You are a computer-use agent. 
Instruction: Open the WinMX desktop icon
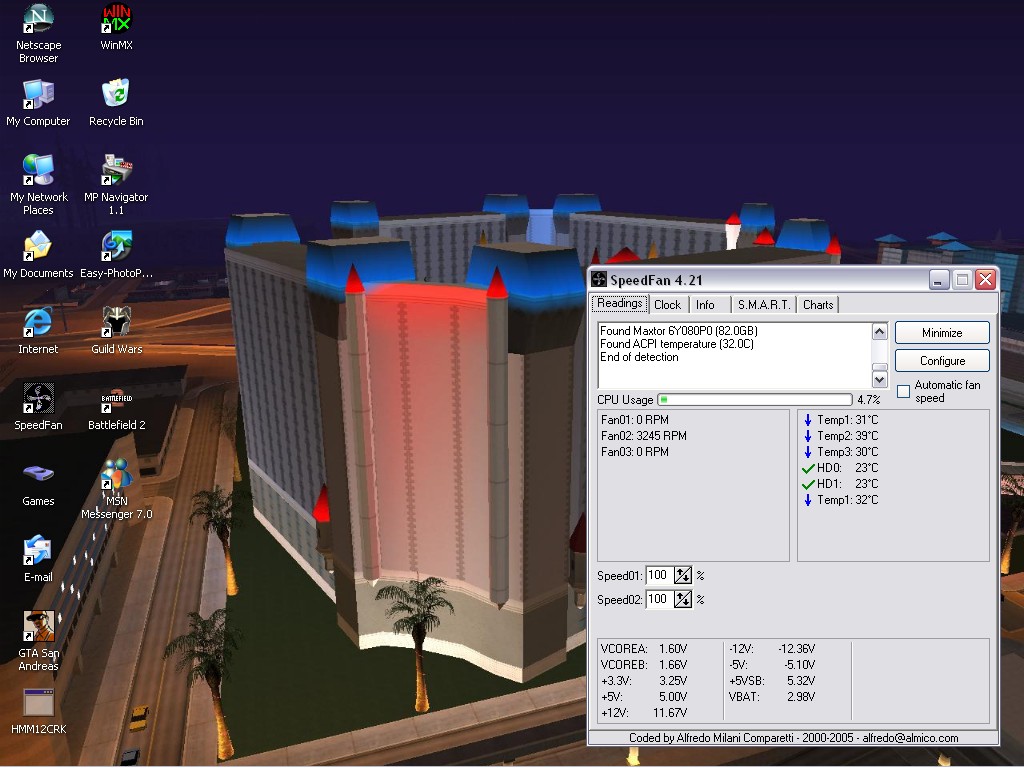pos(116,19)
